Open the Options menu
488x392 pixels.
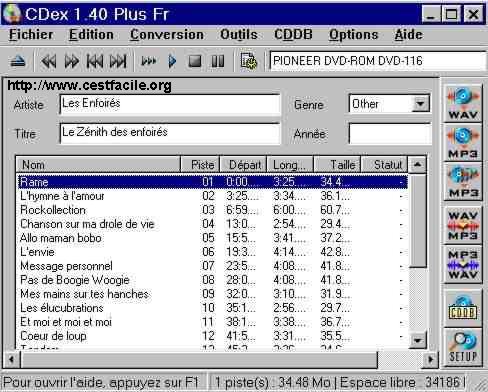click(x=353, y=35)
